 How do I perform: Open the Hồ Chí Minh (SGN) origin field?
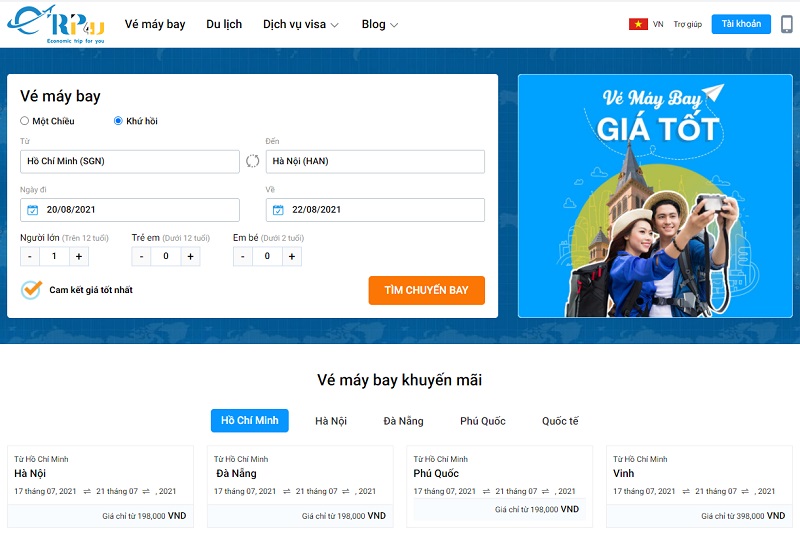(130, 161)
